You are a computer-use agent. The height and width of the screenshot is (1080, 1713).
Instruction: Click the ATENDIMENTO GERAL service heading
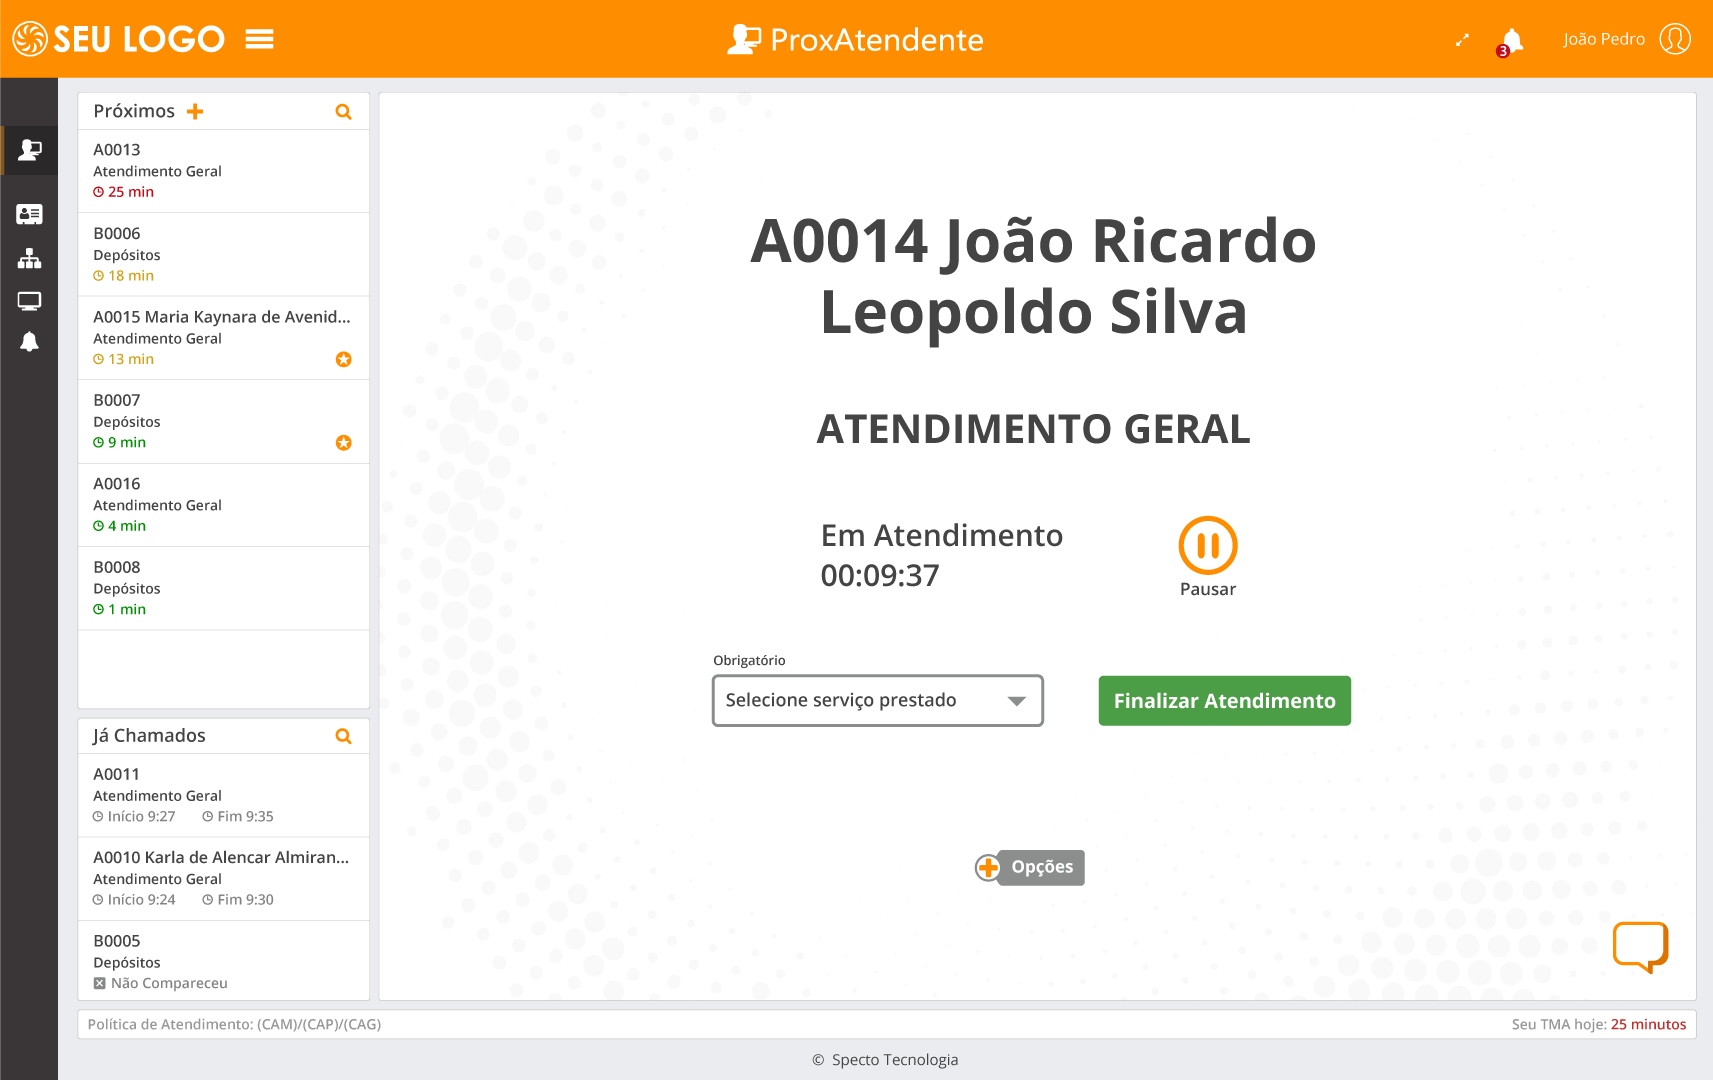[x=1034, y=429]
